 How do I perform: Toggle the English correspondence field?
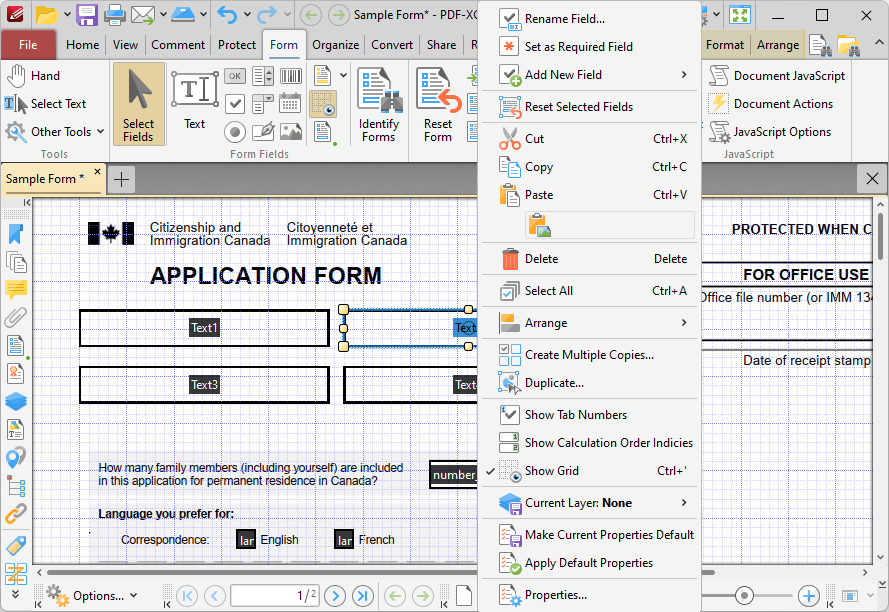pyautogui.click(x=246, y=539)
